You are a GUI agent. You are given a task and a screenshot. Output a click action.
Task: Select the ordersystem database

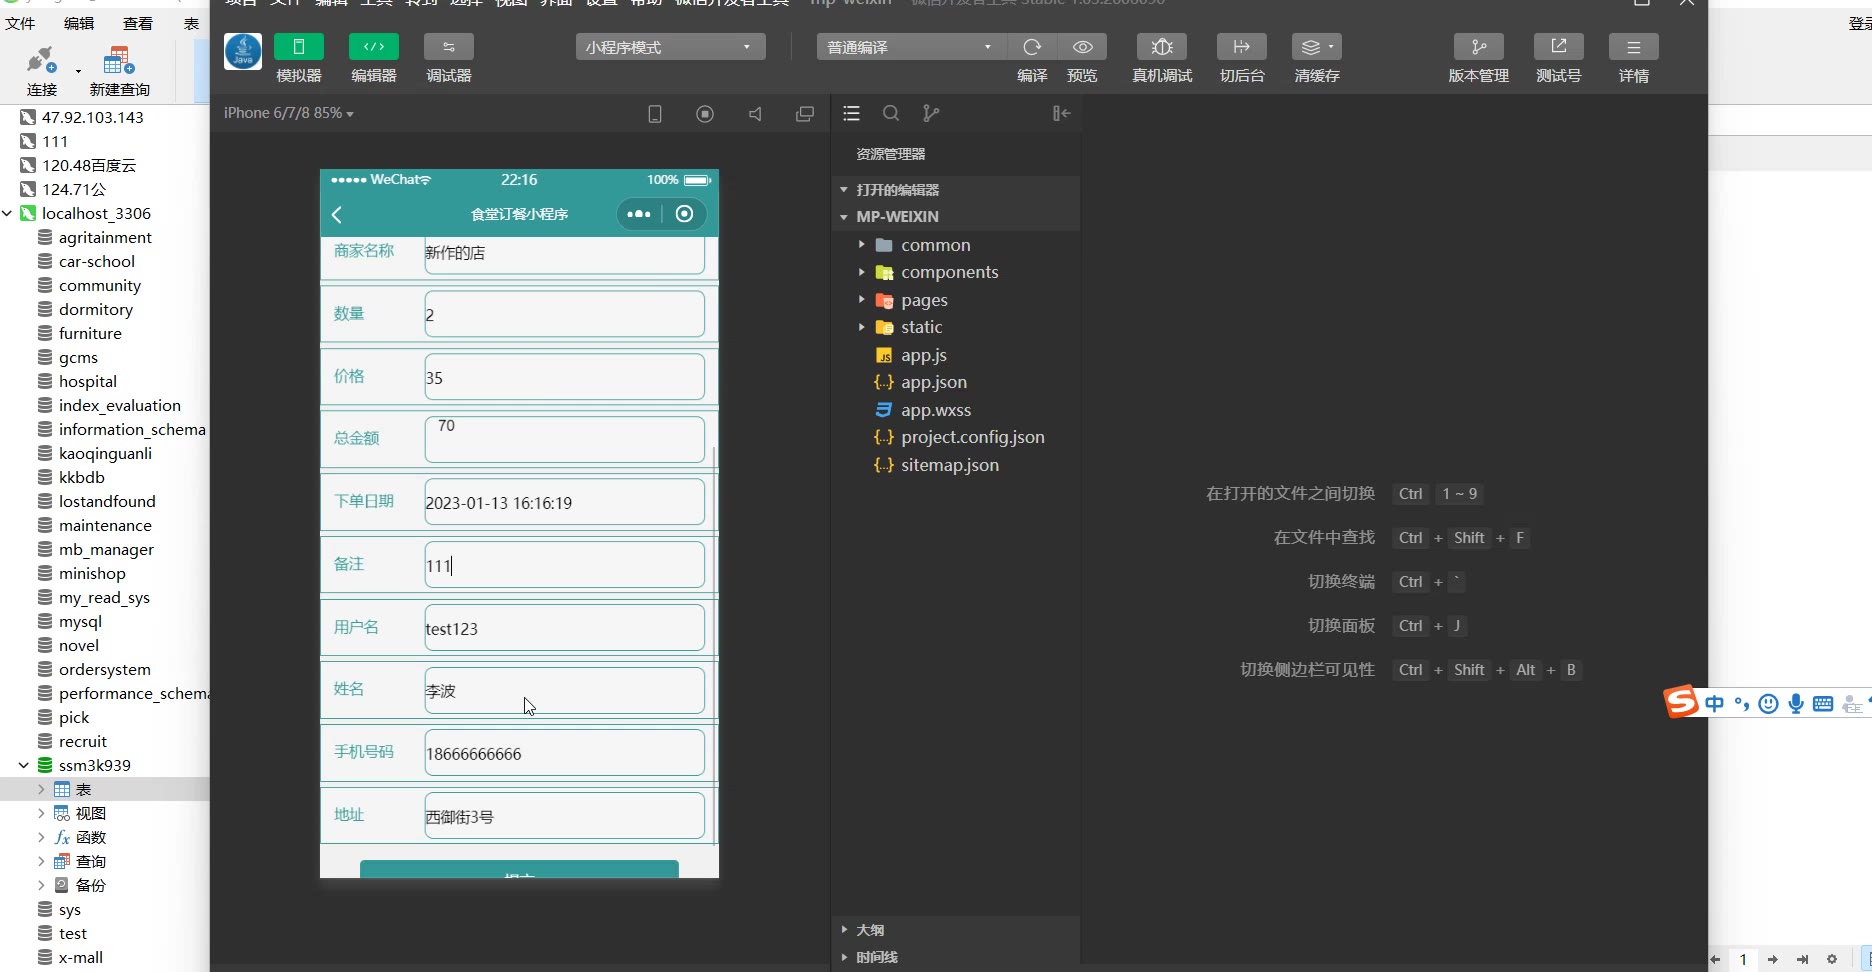(104, 669)
